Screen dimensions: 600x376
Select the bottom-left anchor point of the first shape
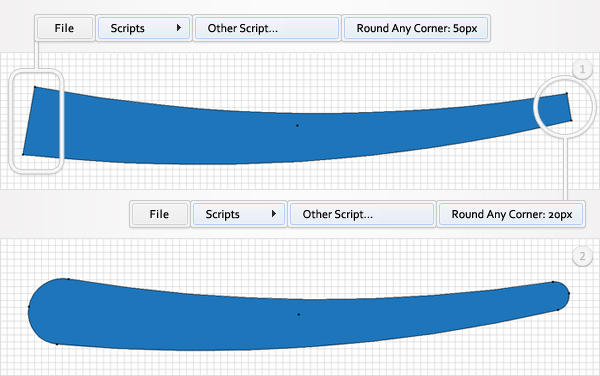click(x=23, y=155)
